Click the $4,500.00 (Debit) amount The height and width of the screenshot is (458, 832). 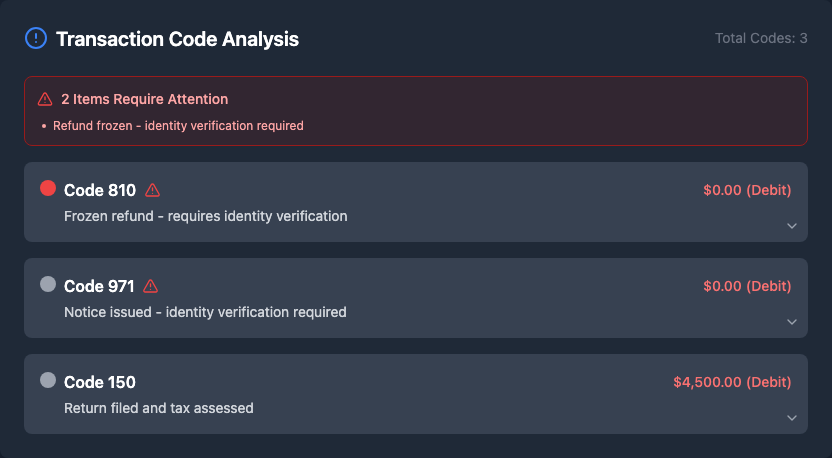click(732, 382)
